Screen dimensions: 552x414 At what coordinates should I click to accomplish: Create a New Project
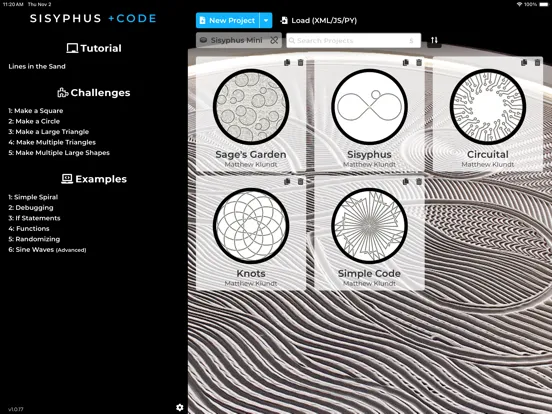tap(228, 20)
